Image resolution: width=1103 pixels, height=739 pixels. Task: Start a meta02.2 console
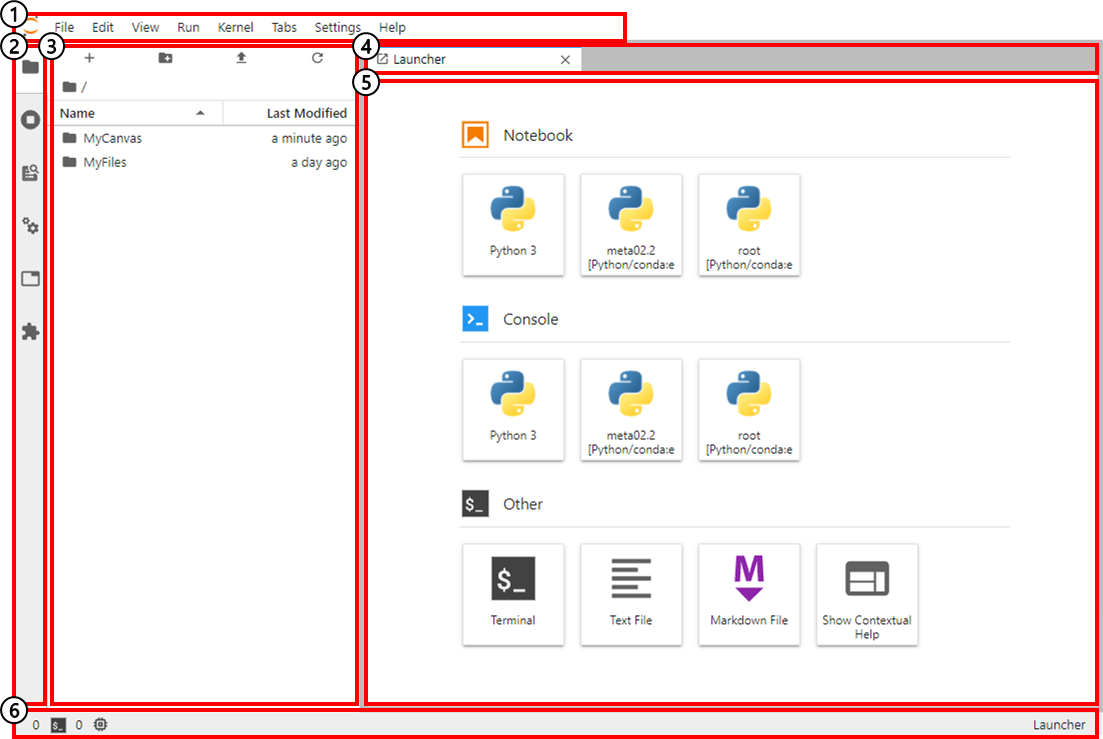point(631,409)
